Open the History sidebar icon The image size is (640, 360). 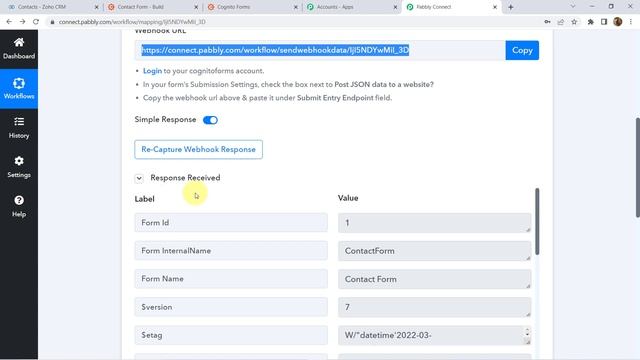click(x=19, y=128)
